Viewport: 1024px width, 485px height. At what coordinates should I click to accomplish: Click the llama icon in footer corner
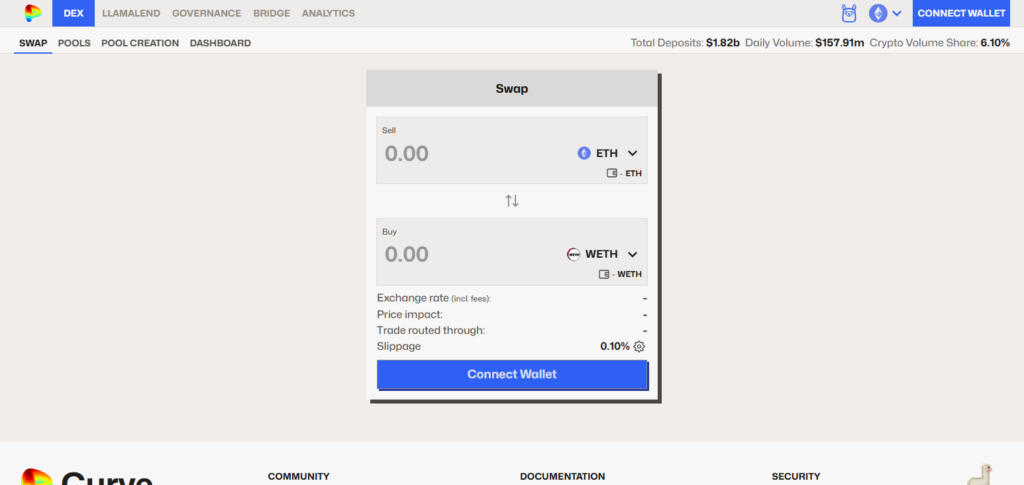pos(981,474)
